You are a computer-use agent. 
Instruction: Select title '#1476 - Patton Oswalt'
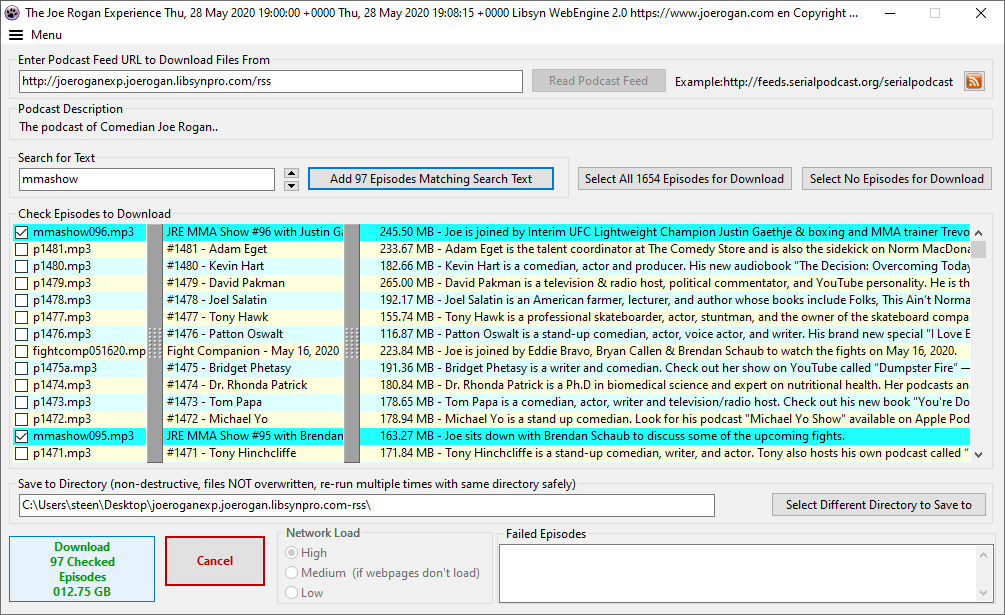pos(225,334)
